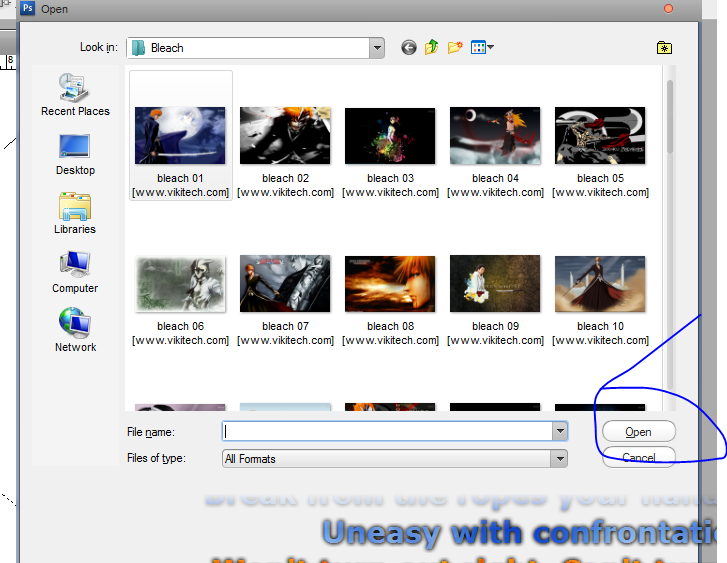Create a new folder

coord(455,47)
